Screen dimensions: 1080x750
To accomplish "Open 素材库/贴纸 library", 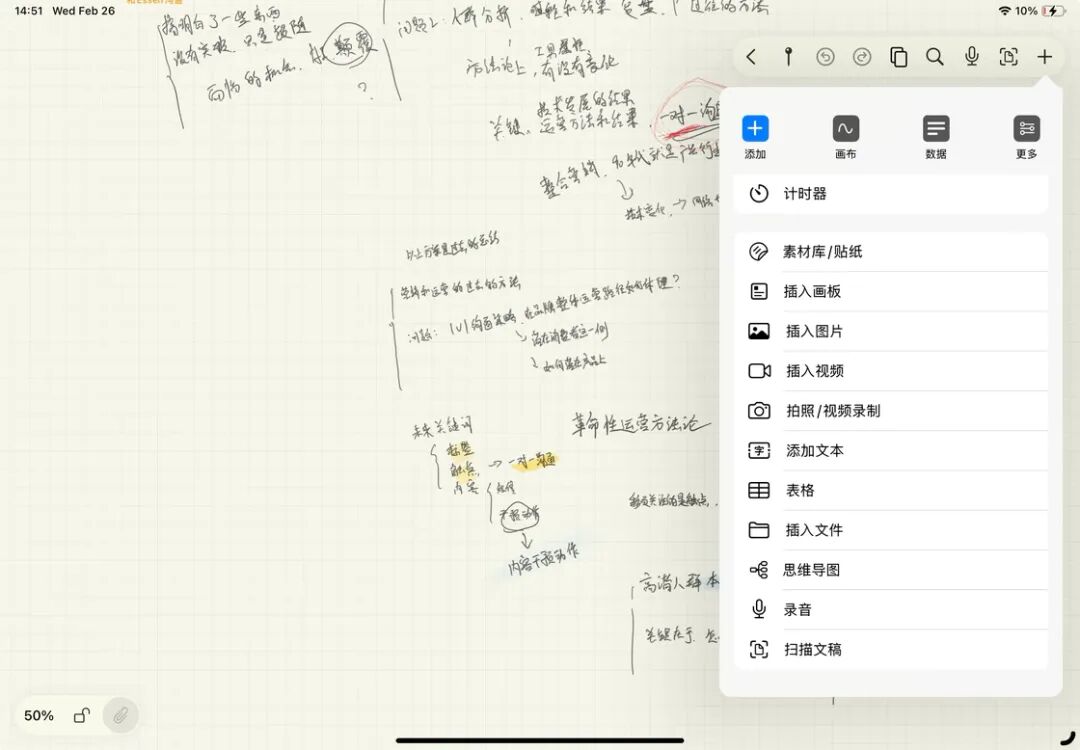I will (x=891, y=251).
